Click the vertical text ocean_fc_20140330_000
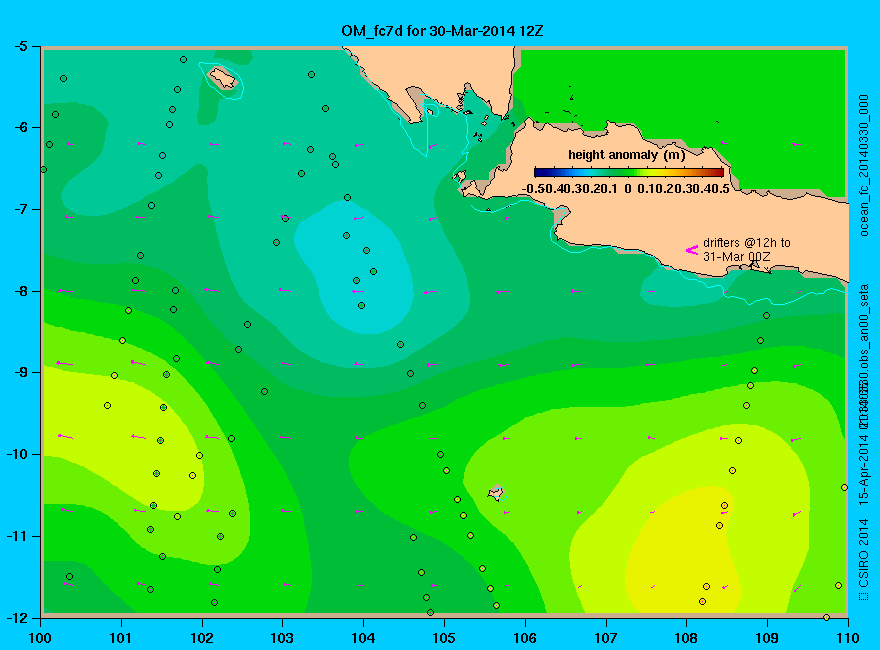The width and height of the screenshot is (880, 650). click(864, 166)
